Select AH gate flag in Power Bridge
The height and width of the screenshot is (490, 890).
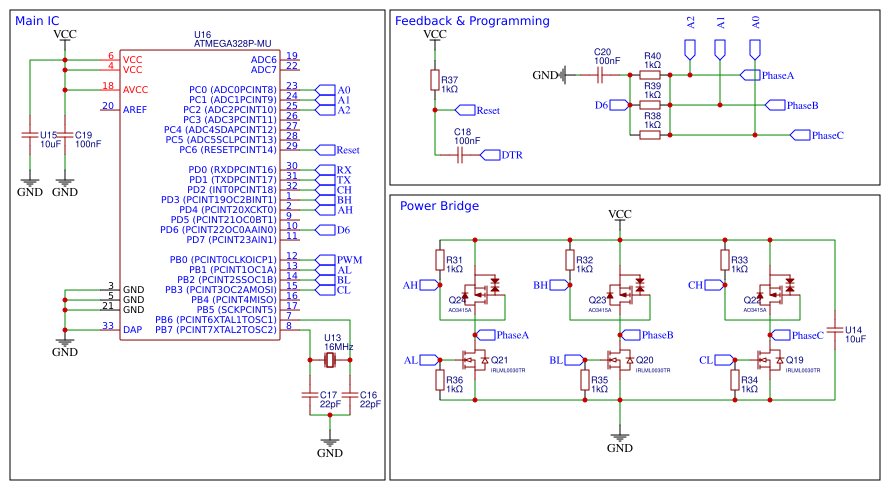click(430, 285)
